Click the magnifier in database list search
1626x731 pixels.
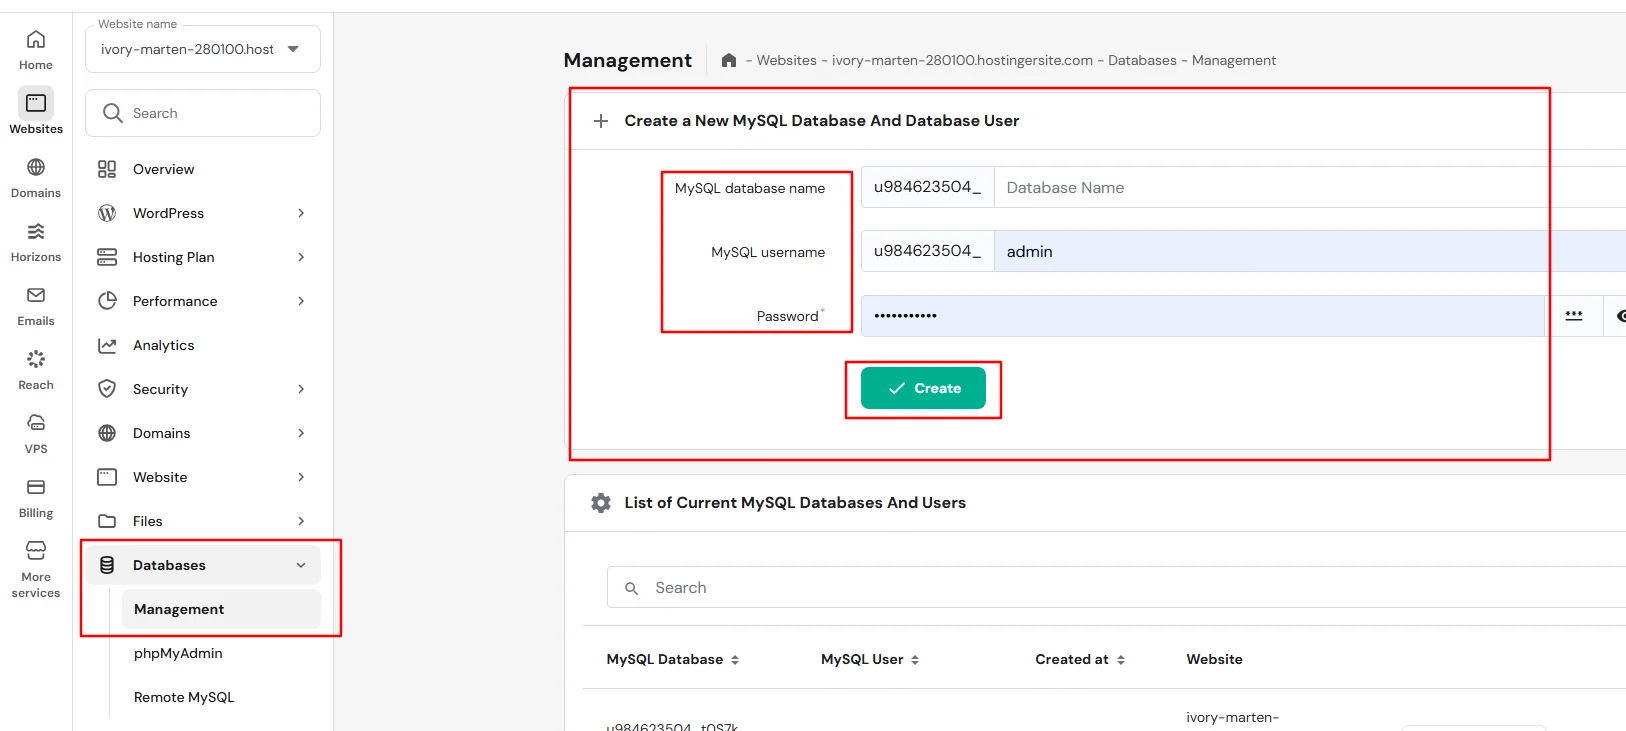coord(632,589)
